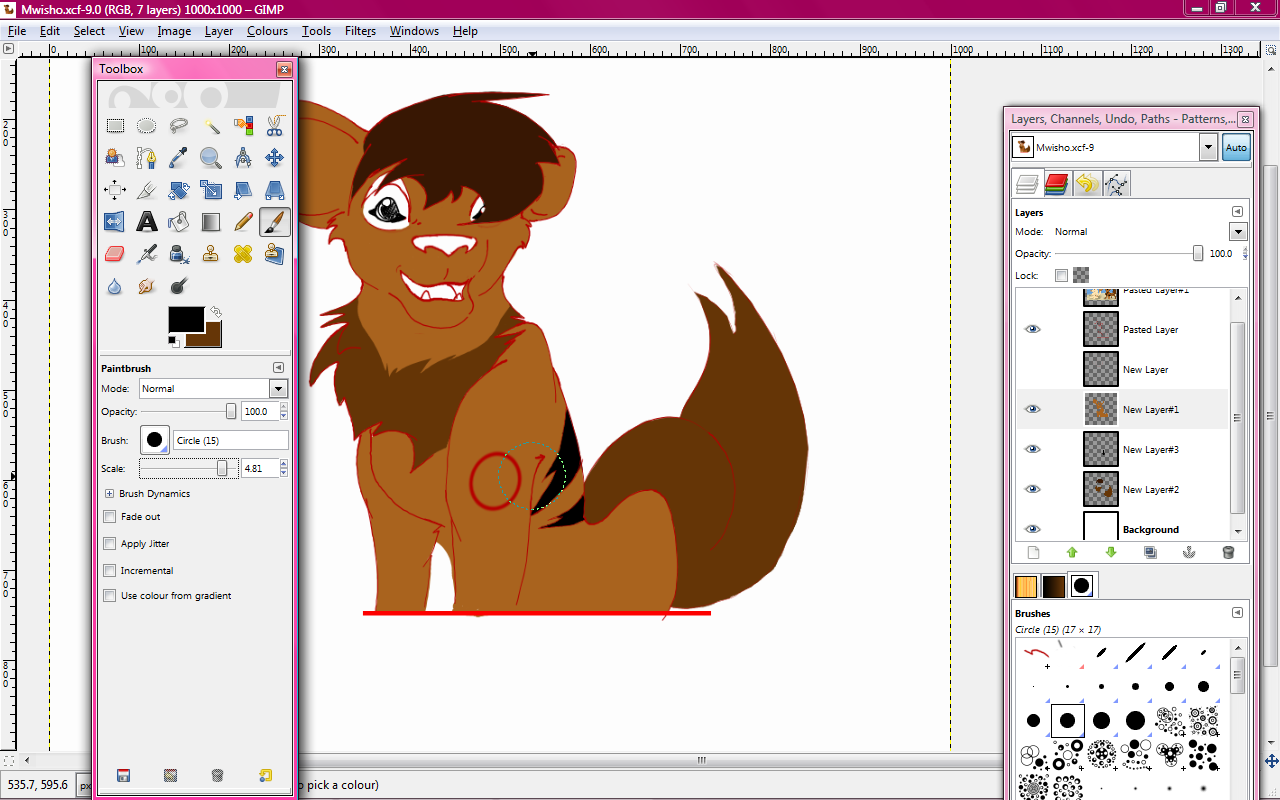Select the New Layer#3 layer

tap(1150, 450)
